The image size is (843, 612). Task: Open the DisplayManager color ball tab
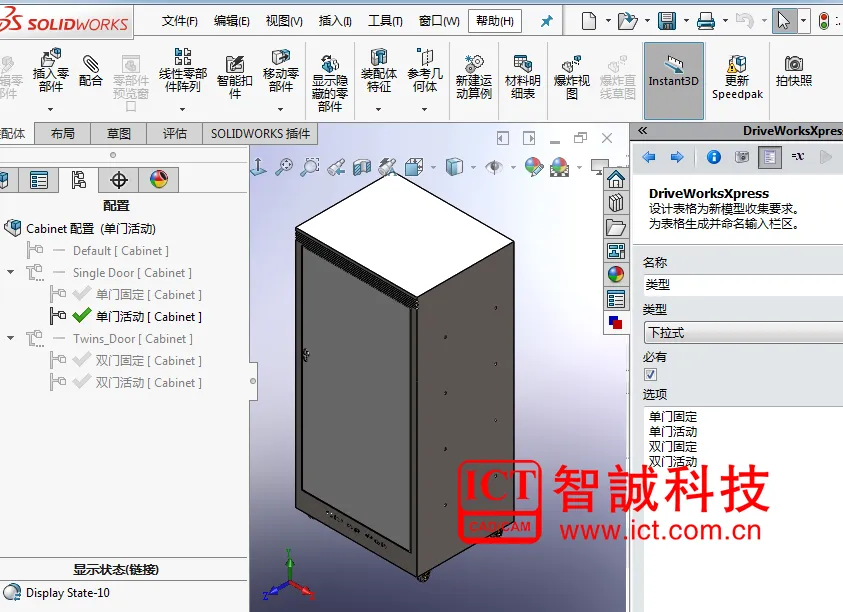[159, 180]
